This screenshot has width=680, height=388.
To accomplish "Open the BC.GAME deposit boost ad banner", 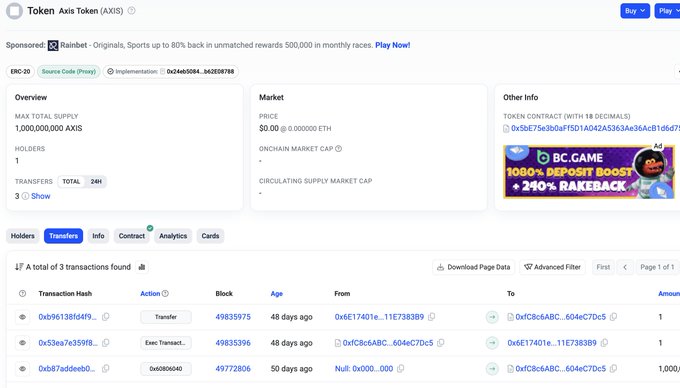I will (589, 172).
